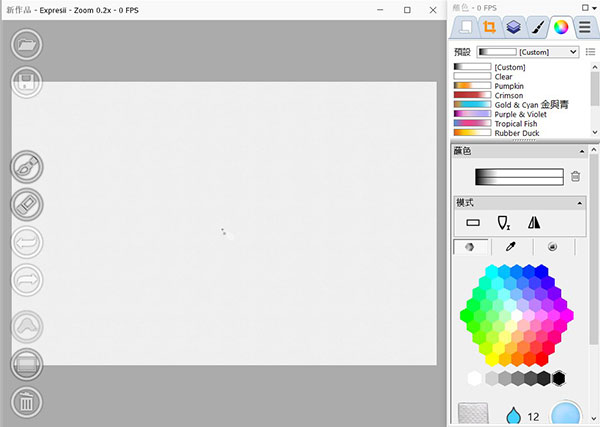Click the light blue color circle at bottom right

pos(566,413)
